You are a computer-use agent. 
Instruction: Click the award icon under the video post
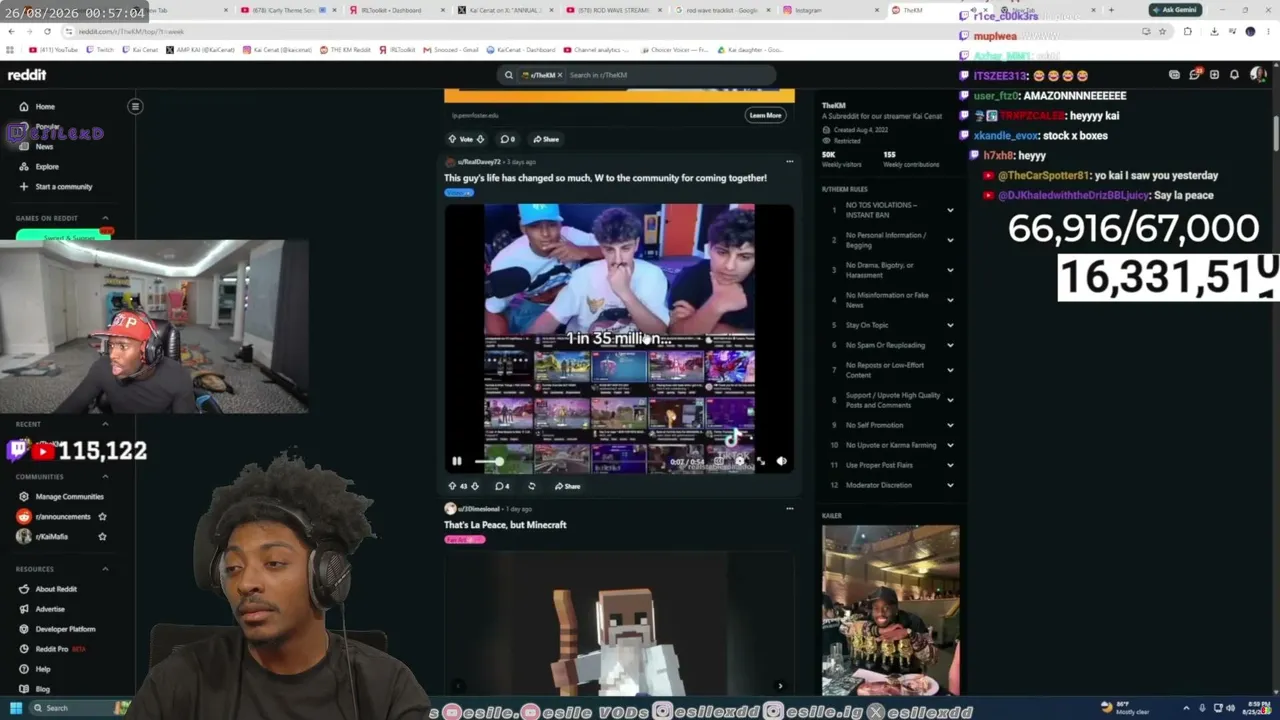(532, 486)
